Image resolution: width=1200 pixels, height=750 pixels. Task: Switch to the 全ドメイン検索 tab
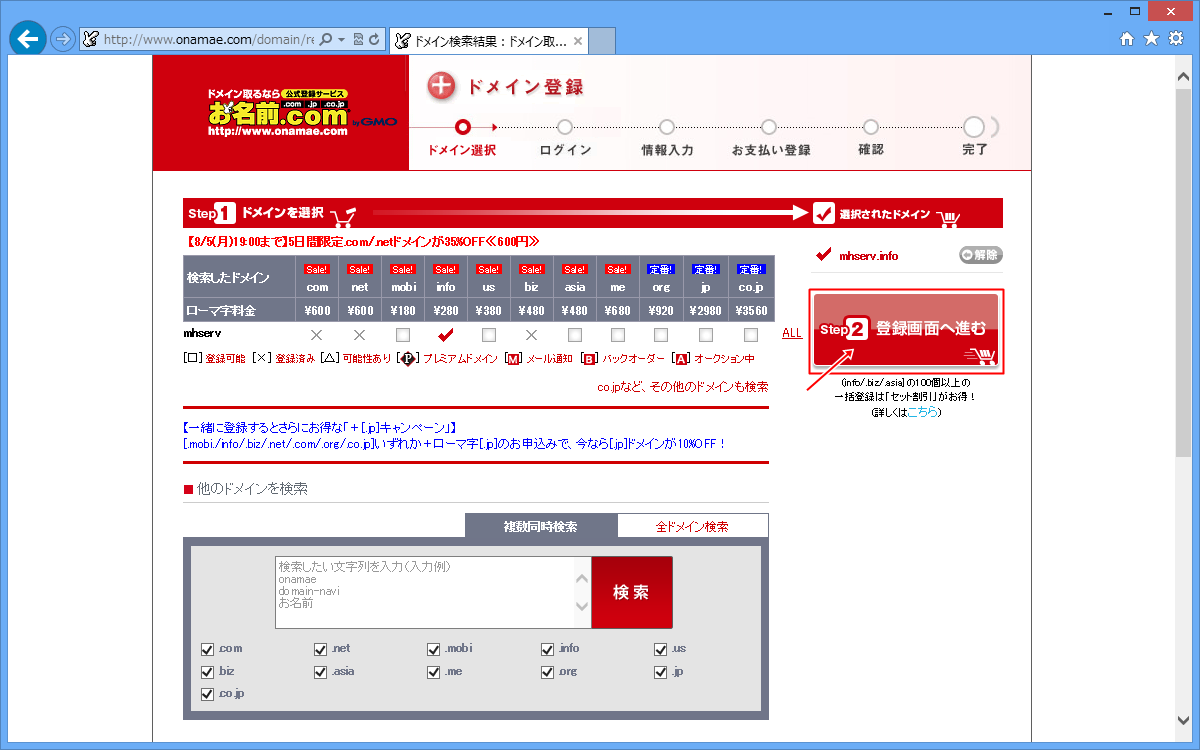coord(692,526)
